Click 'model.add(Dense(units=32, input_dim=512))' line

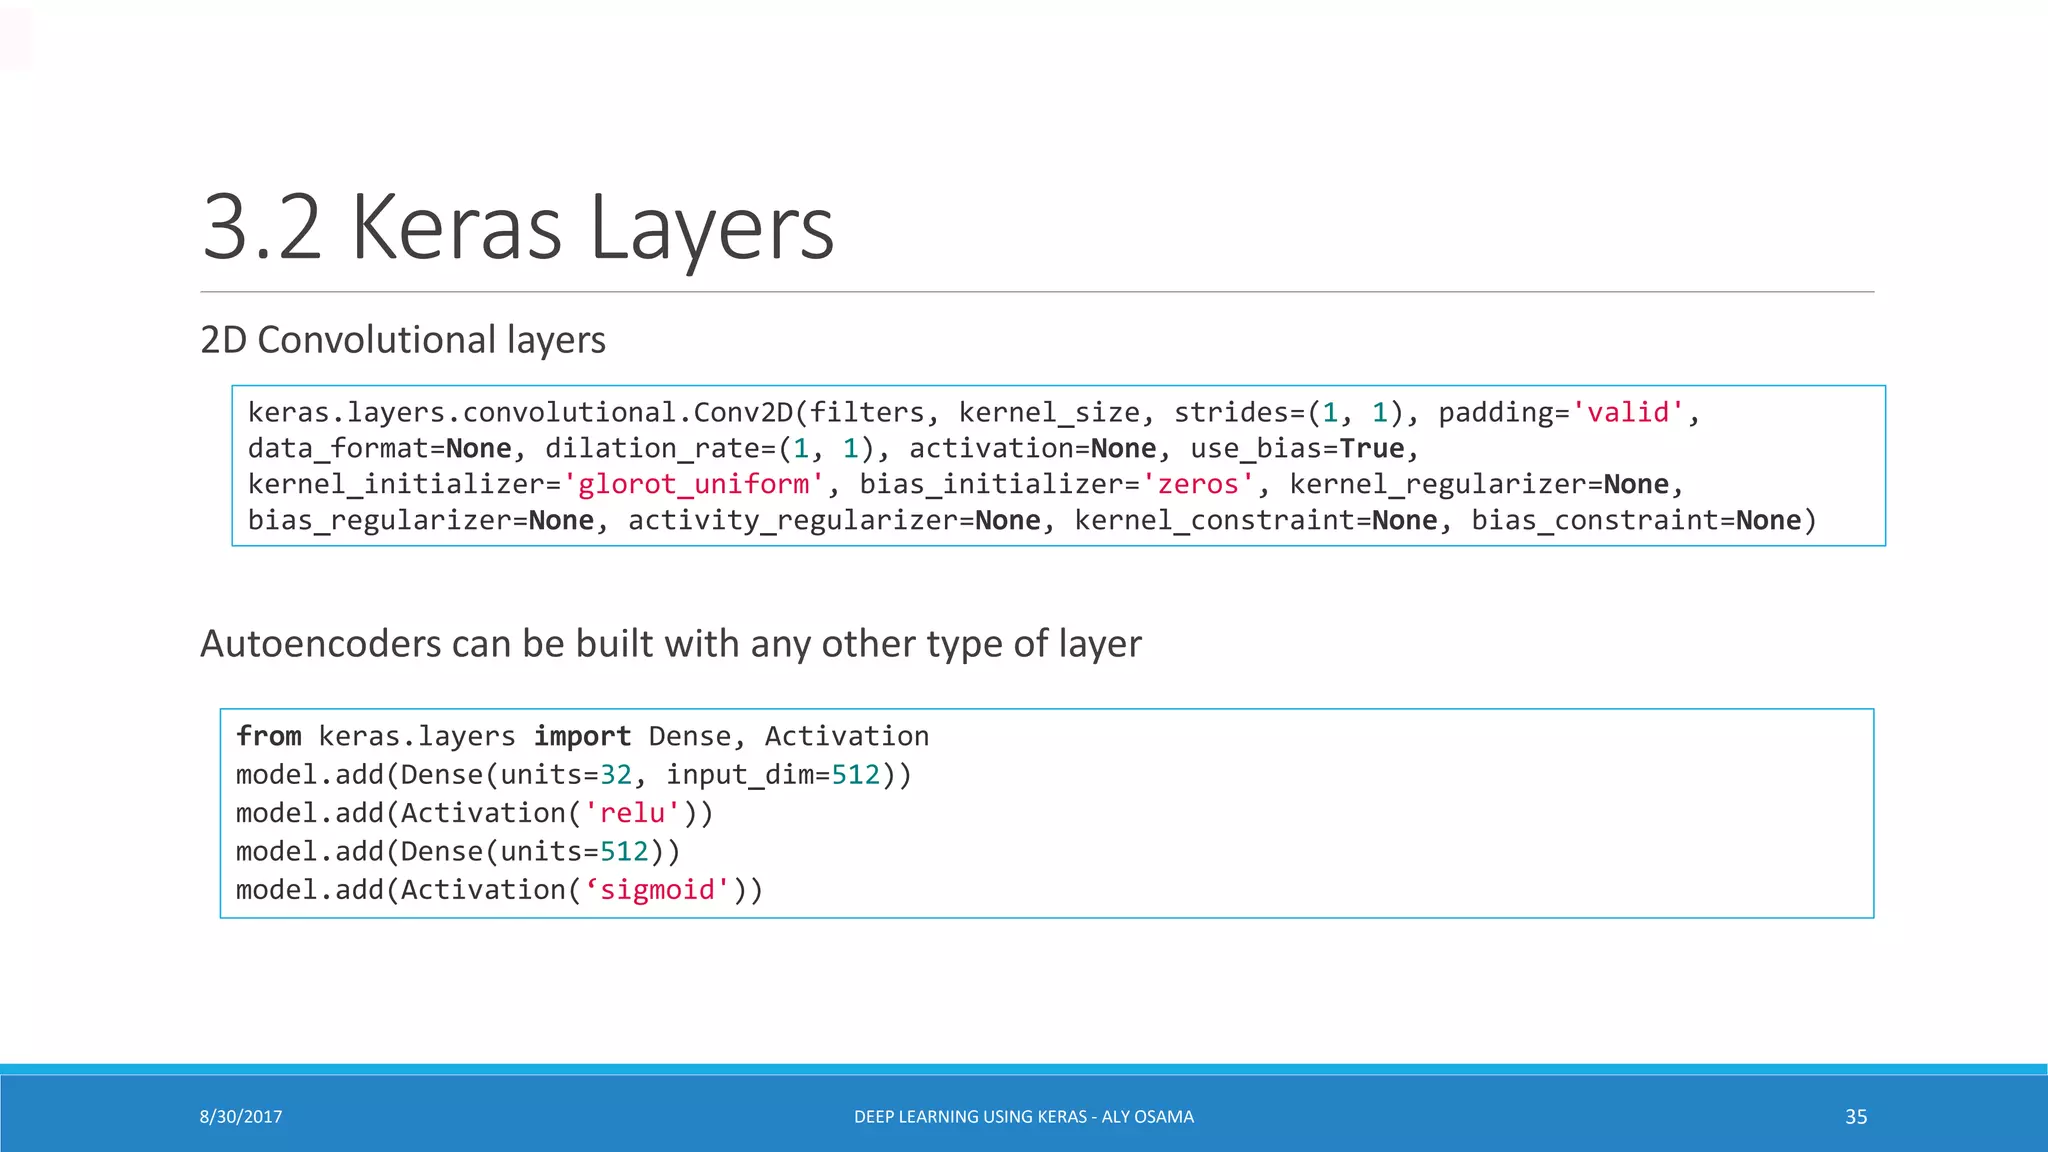click(574, 775)
